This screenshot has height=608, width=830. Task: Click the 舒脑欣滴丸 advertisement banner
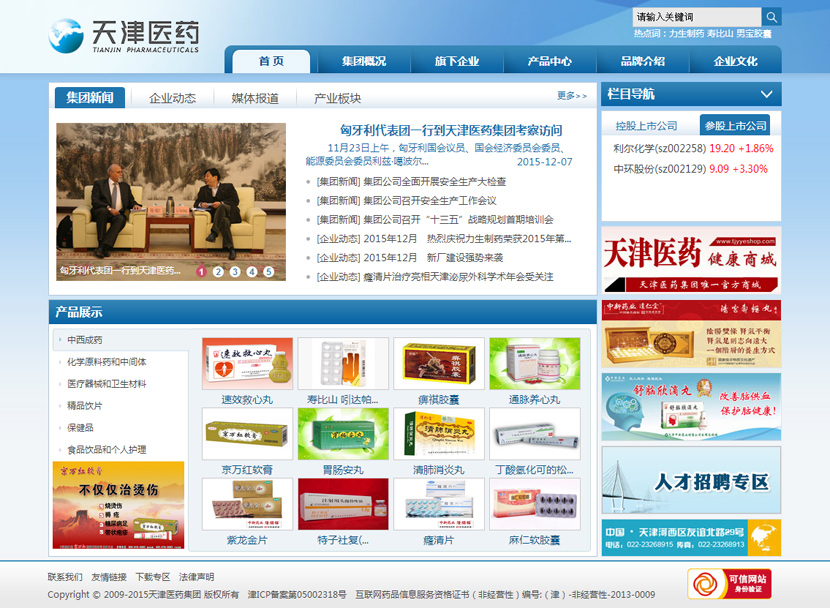(x=691, y=407)
